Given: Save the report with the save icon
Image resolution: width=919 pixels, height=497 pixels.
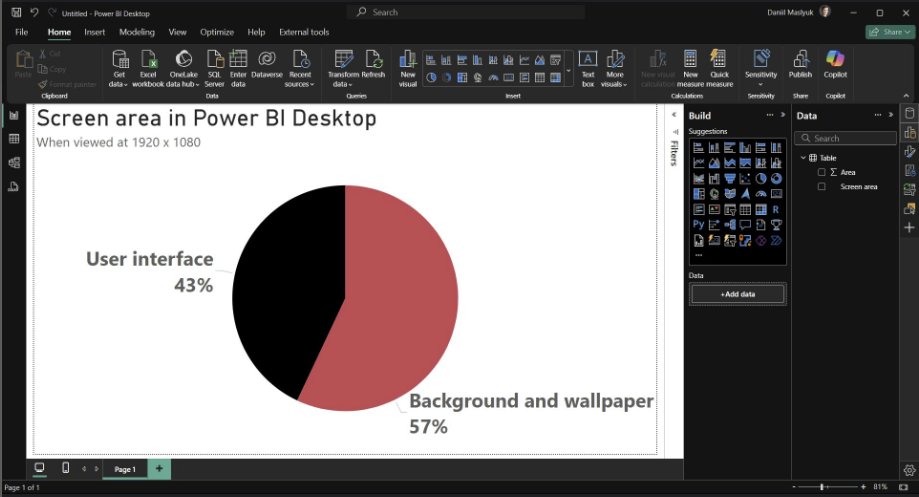Looking at the screenshot, I should [x=16, y=12].
